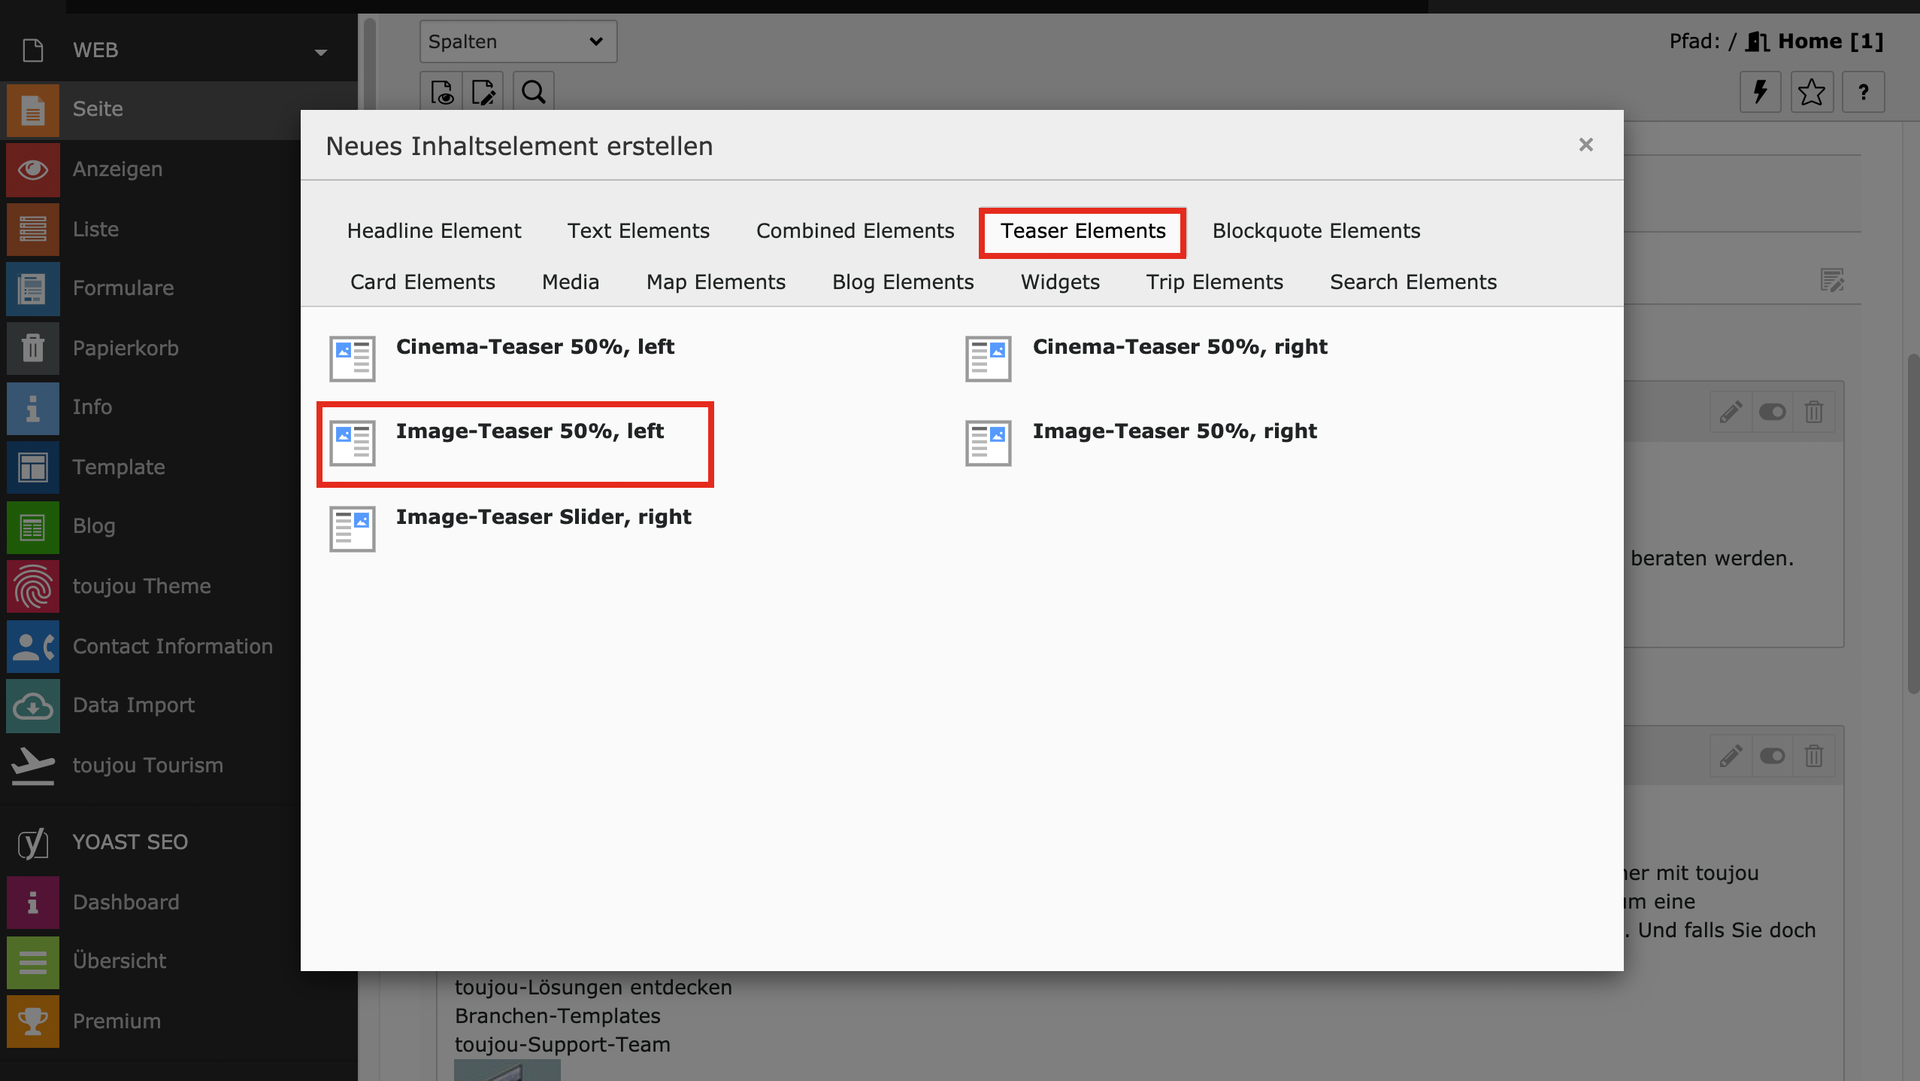Toggle visibility of first content element
This screenshot has height=1081, width=1920.
(x=1772, y=412)
